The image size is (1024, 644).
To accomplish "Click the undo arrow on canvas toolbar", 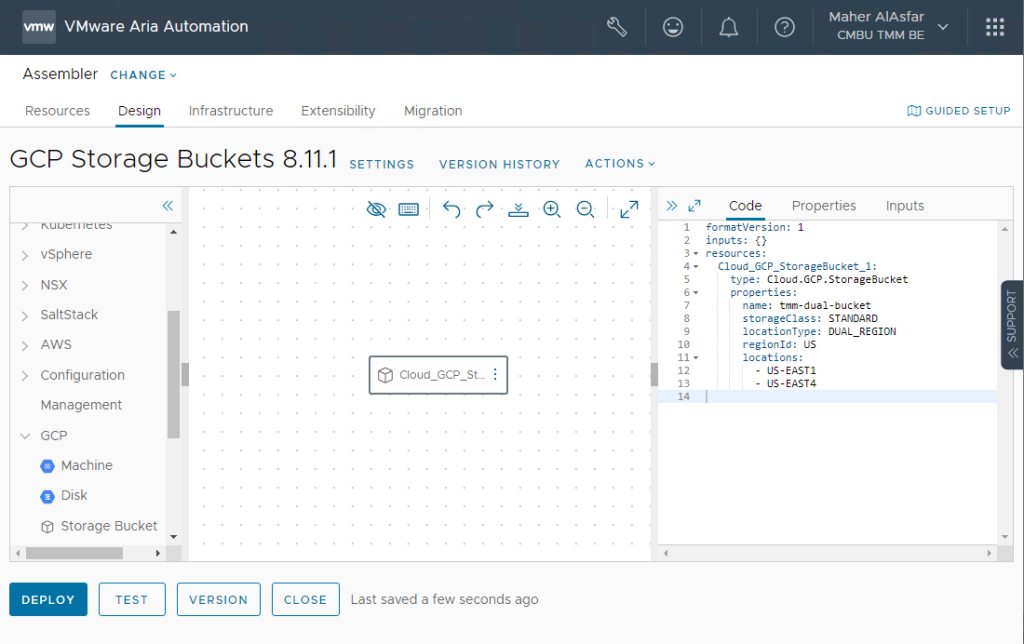I will pyautogui.click(x=451, y=209).
